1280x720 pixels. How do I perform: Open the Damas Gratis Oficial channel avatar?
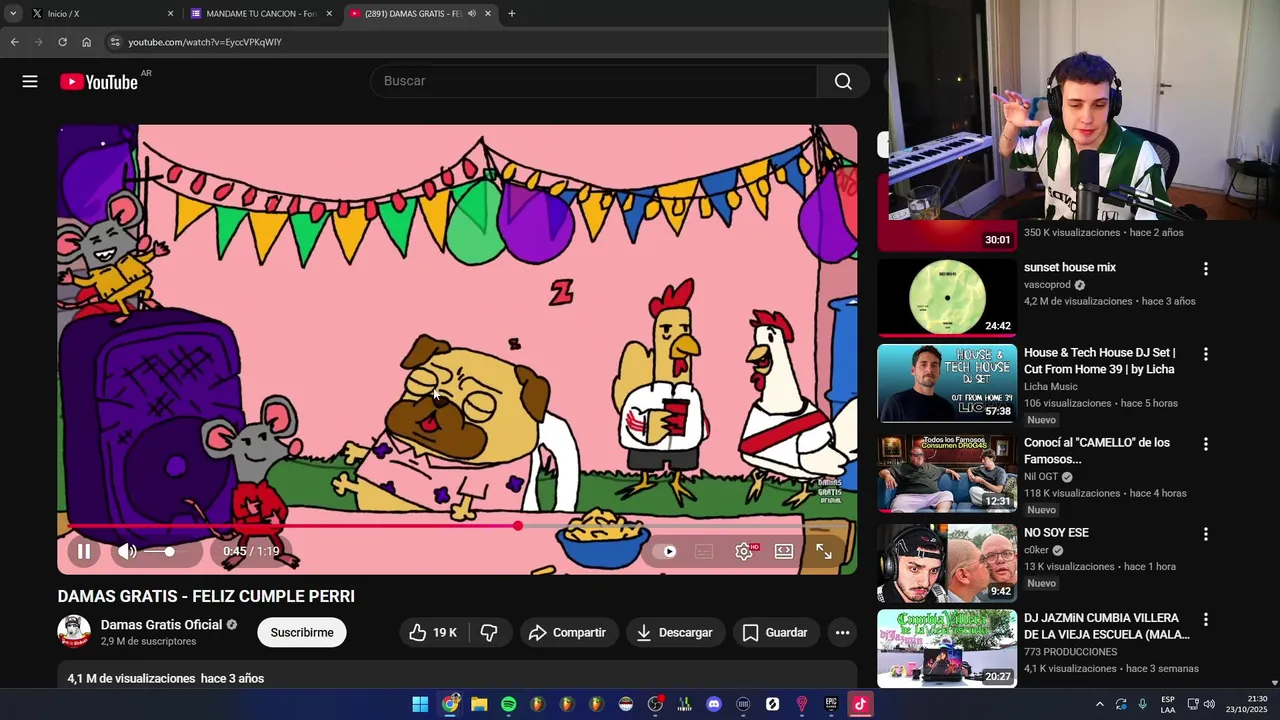point(74,632)
